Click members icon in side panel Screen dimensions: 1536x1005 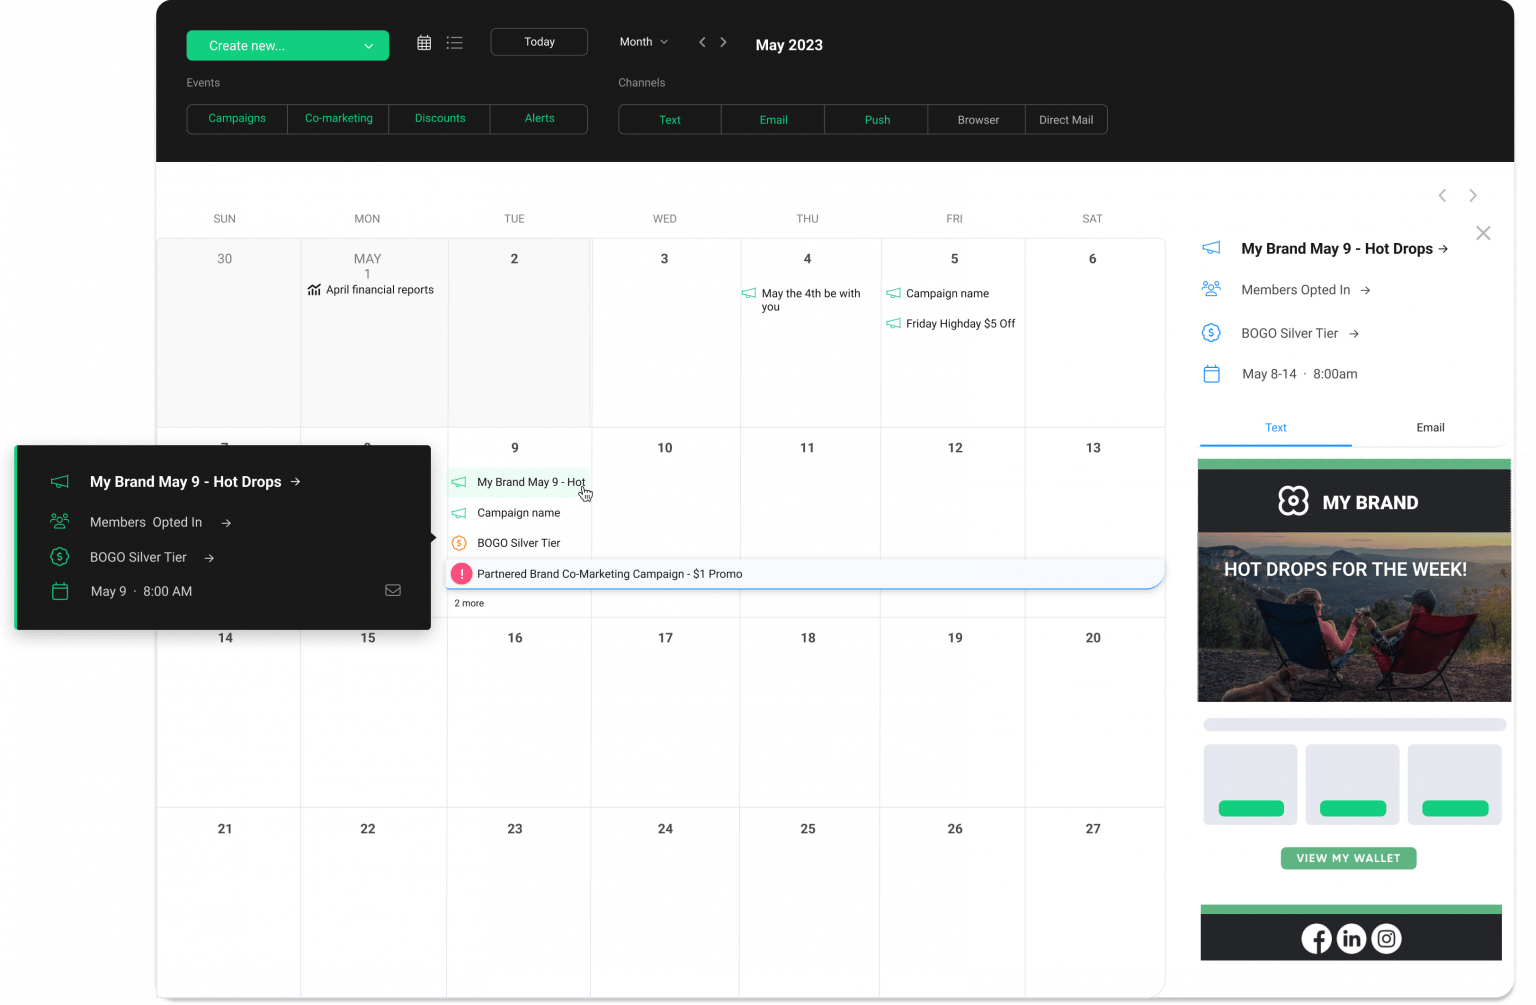coord(1211,289)
